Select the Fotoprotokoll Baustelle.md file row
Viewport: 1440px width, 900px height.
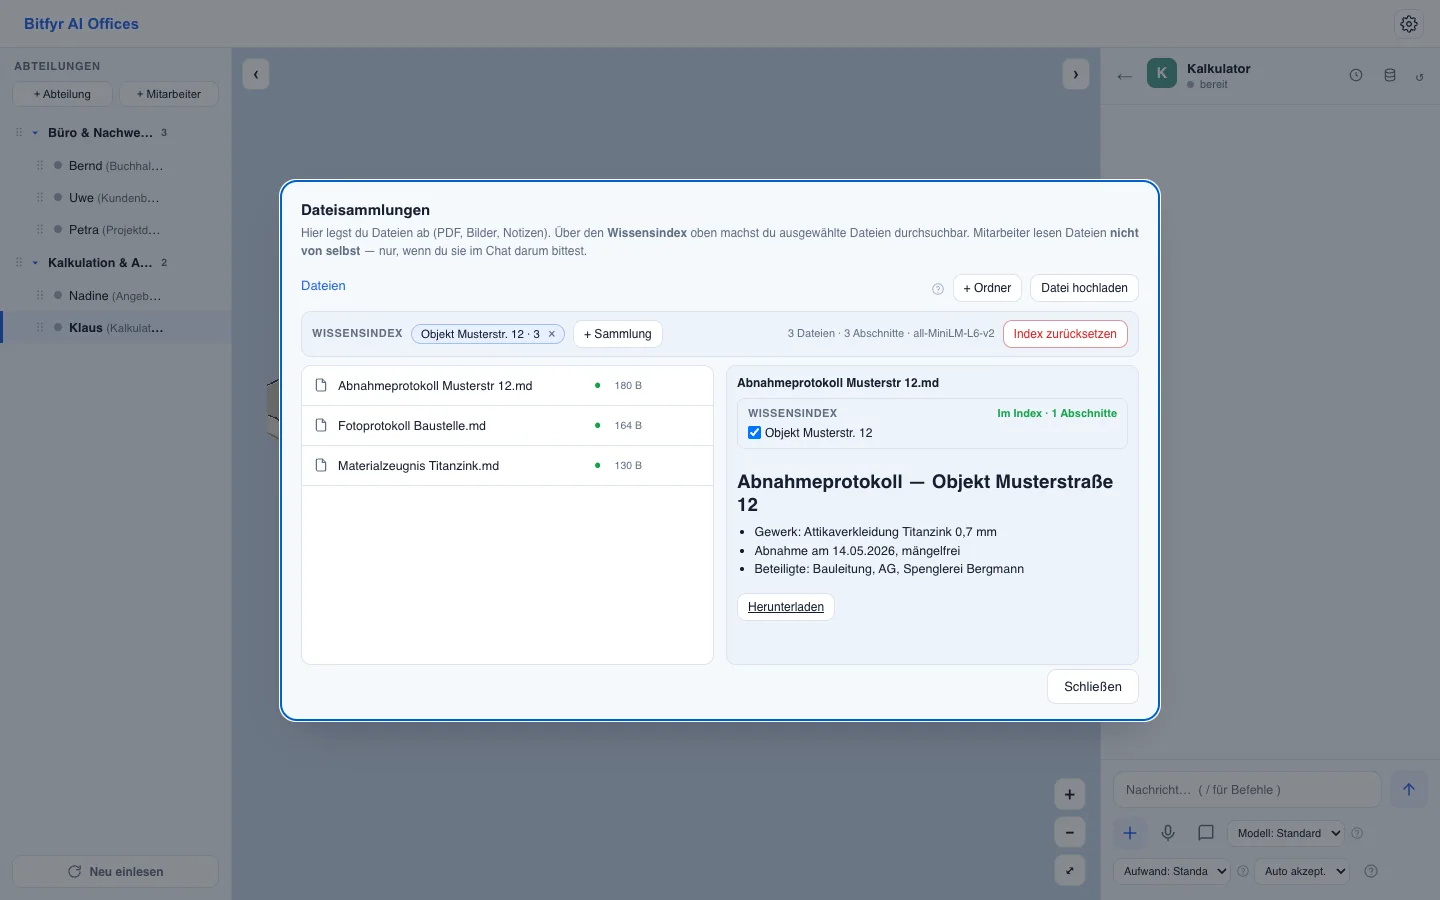(507, 426)
